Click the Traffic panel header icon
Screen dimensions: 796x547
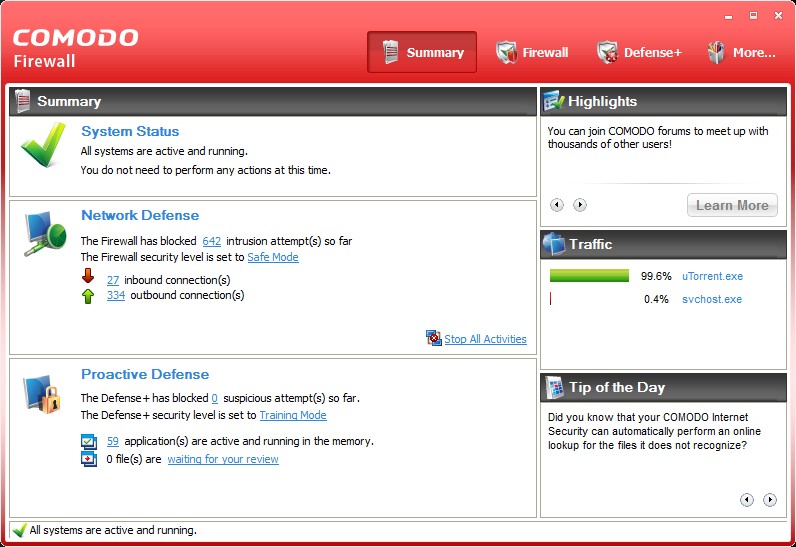click(x=554, y=244)
